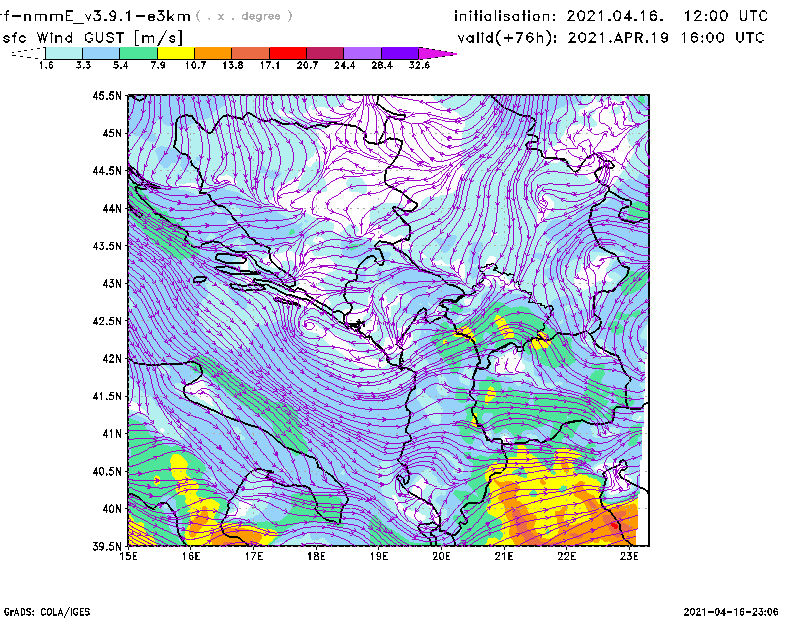Click the '19E' longitude label
This screenshot has width=800, height=618.
click(379, 556)
